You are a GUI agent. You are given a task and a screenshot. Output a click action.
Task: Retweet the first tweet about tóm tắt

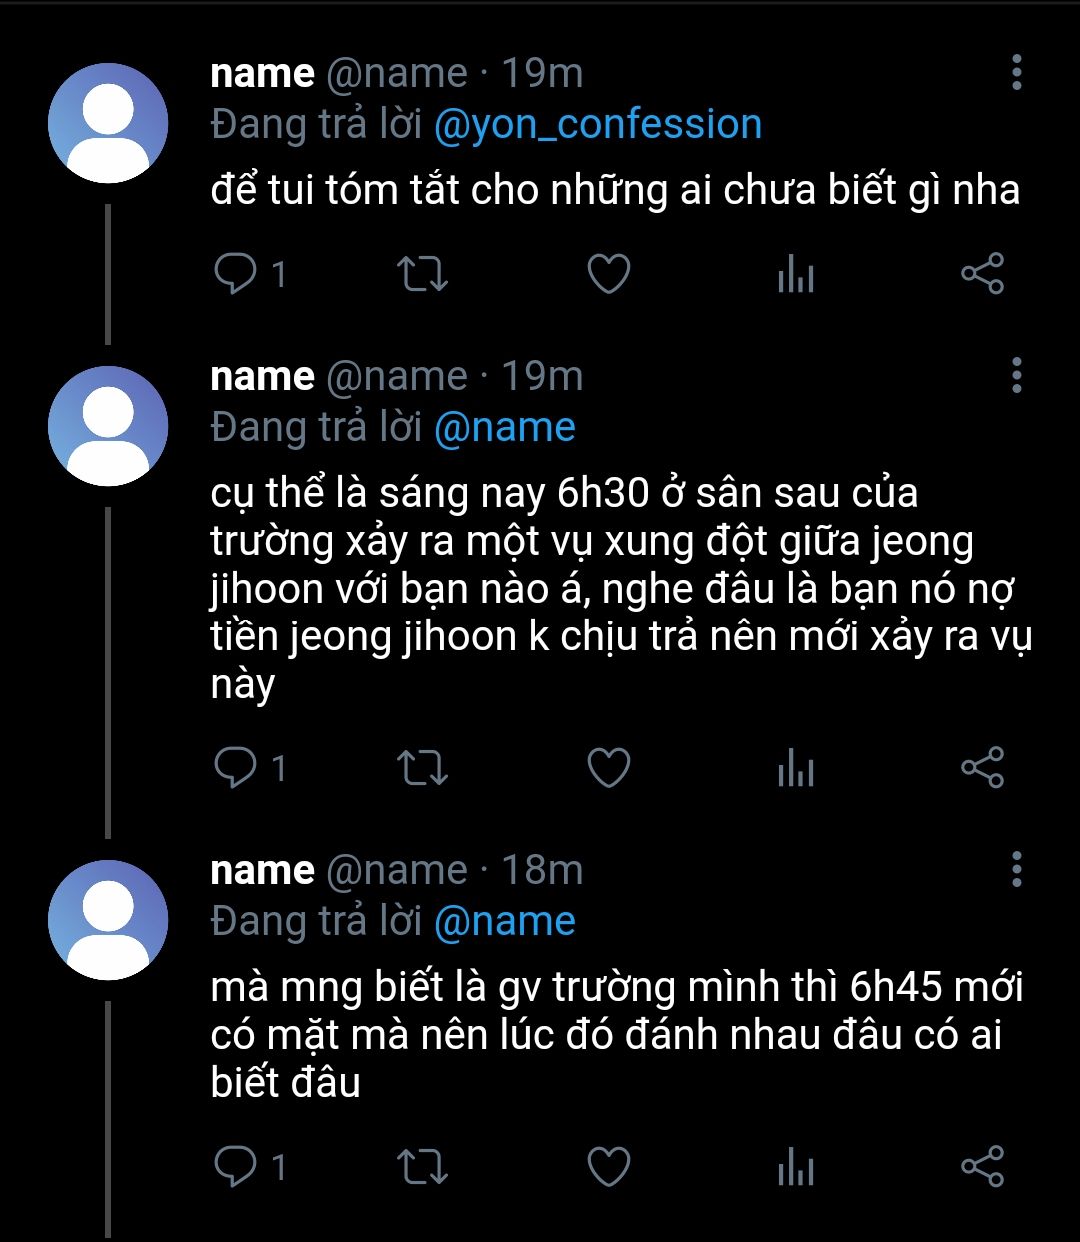(422, 273)
